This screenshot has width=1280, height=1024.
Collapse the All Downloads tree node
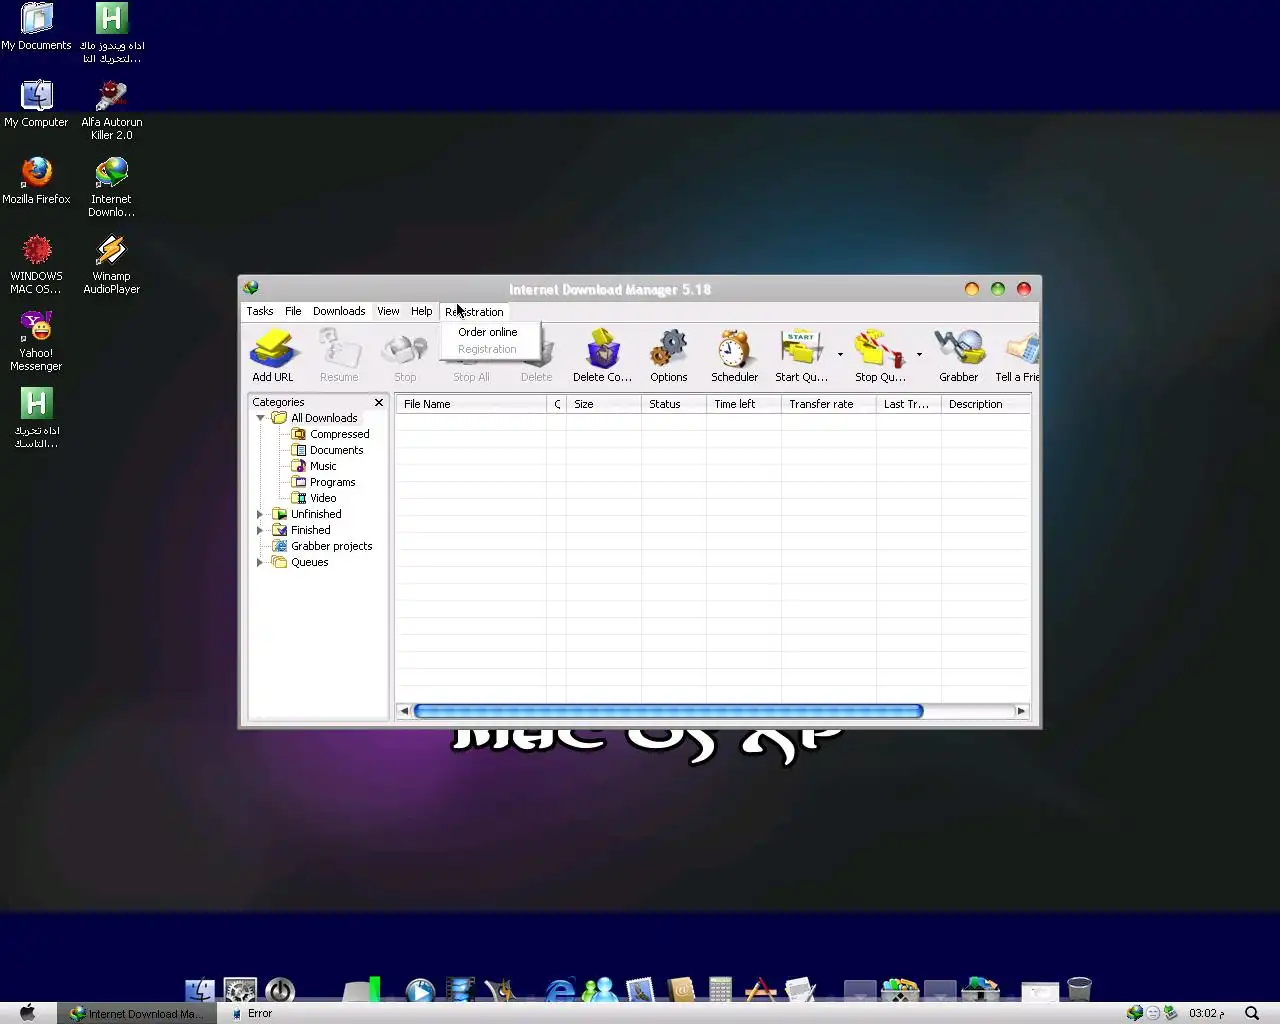[x=261, y=418]
